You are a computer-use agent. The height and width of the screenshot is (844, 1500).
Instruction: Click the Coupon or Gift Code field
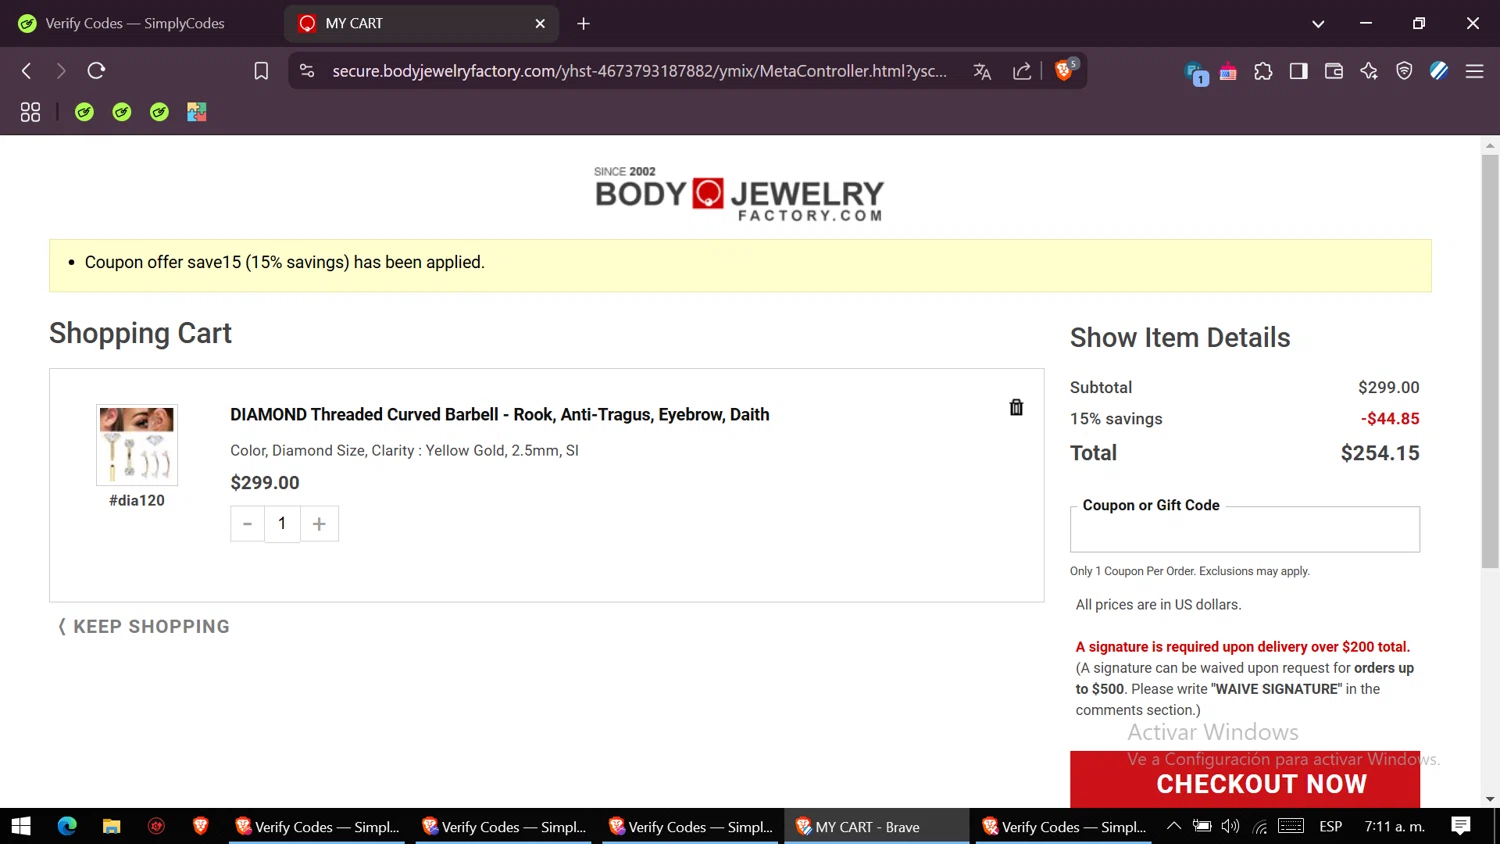point(1244,529)
